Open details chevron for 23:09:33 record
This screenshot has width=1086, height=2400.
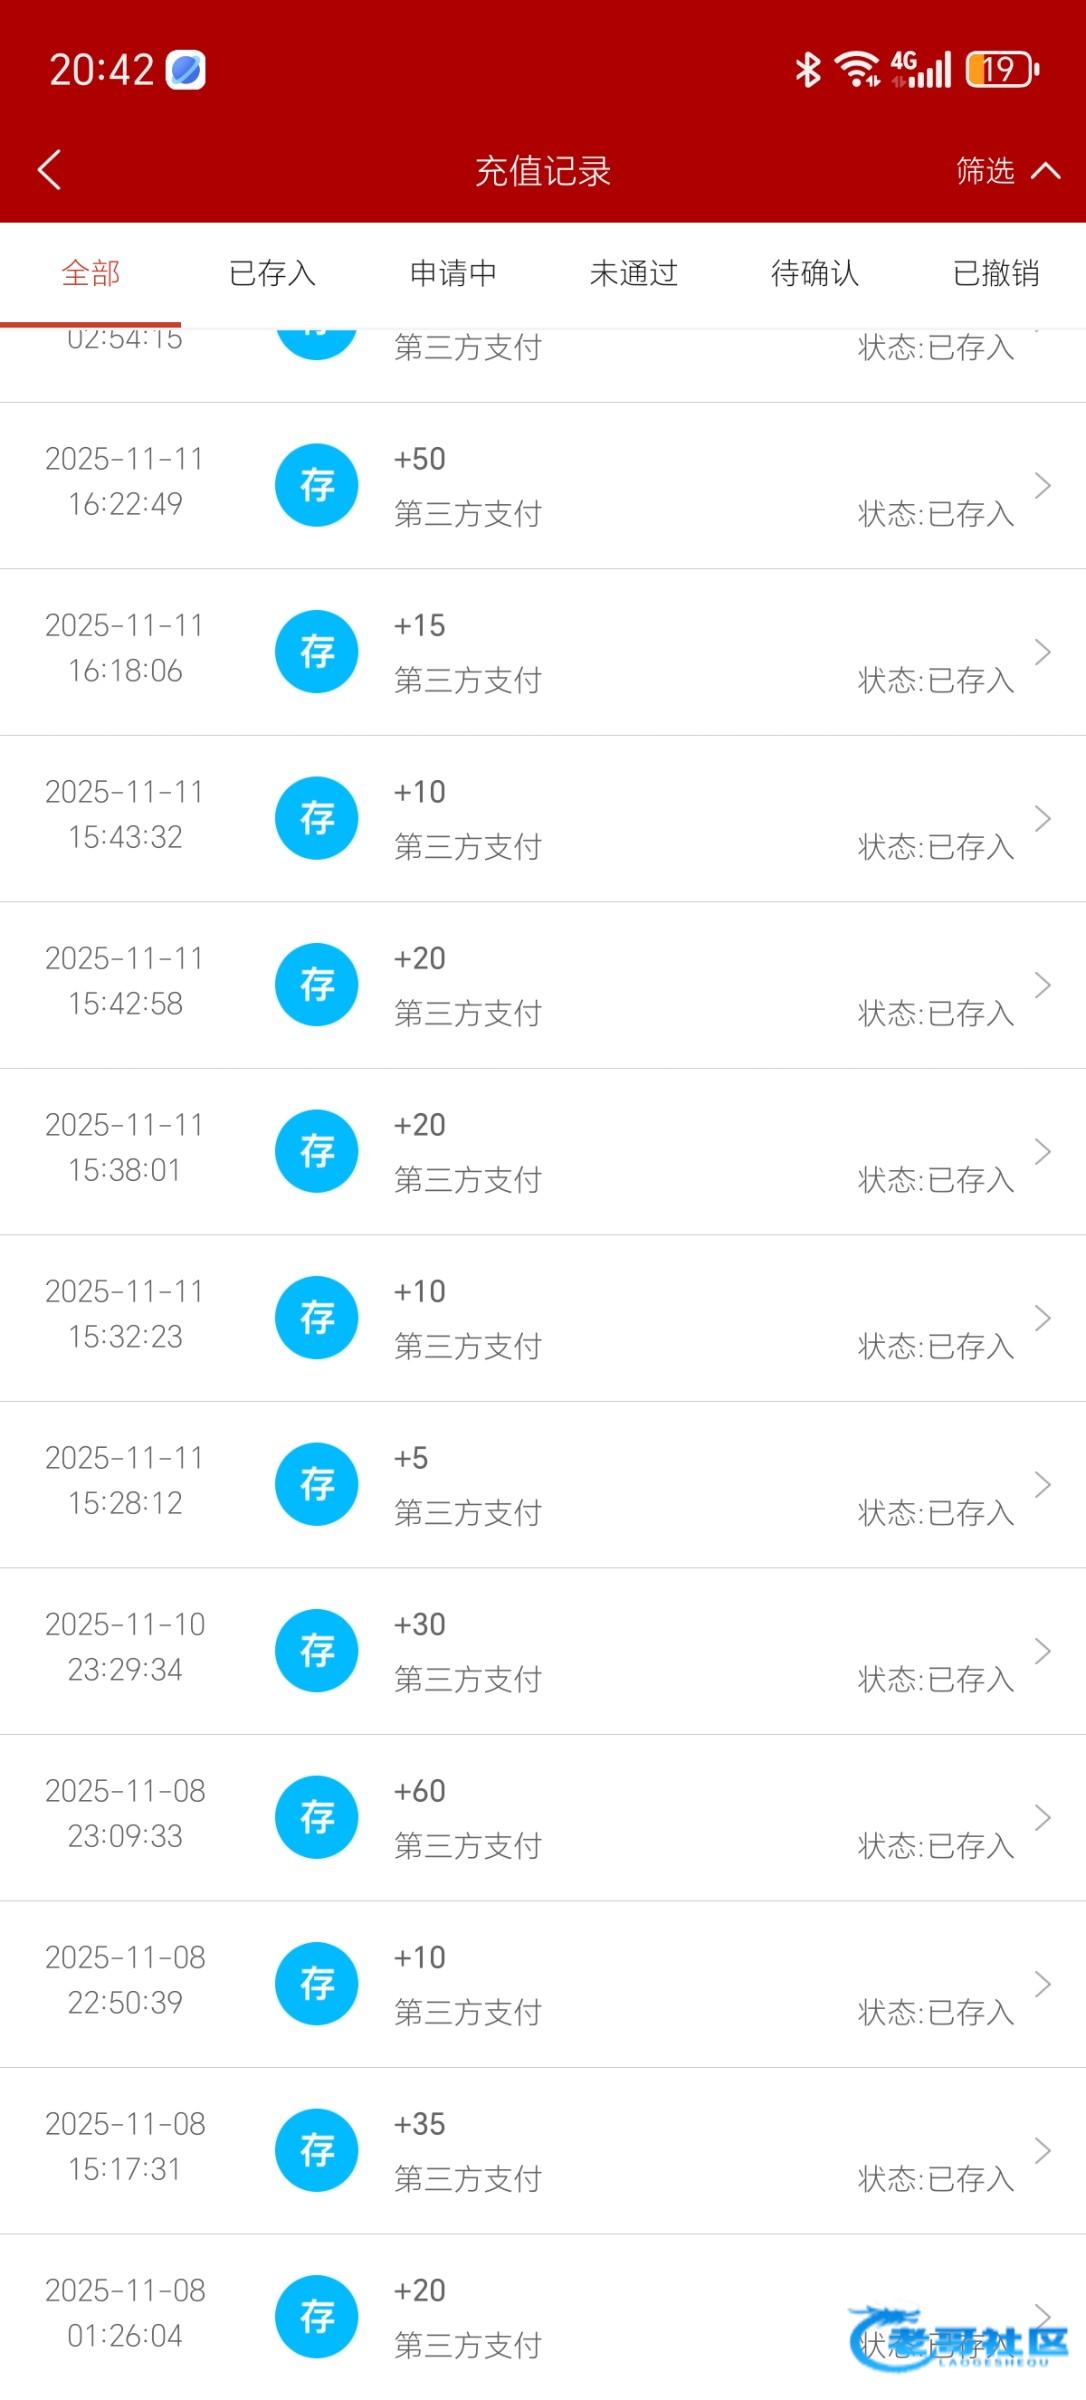click(1042, 1817)
